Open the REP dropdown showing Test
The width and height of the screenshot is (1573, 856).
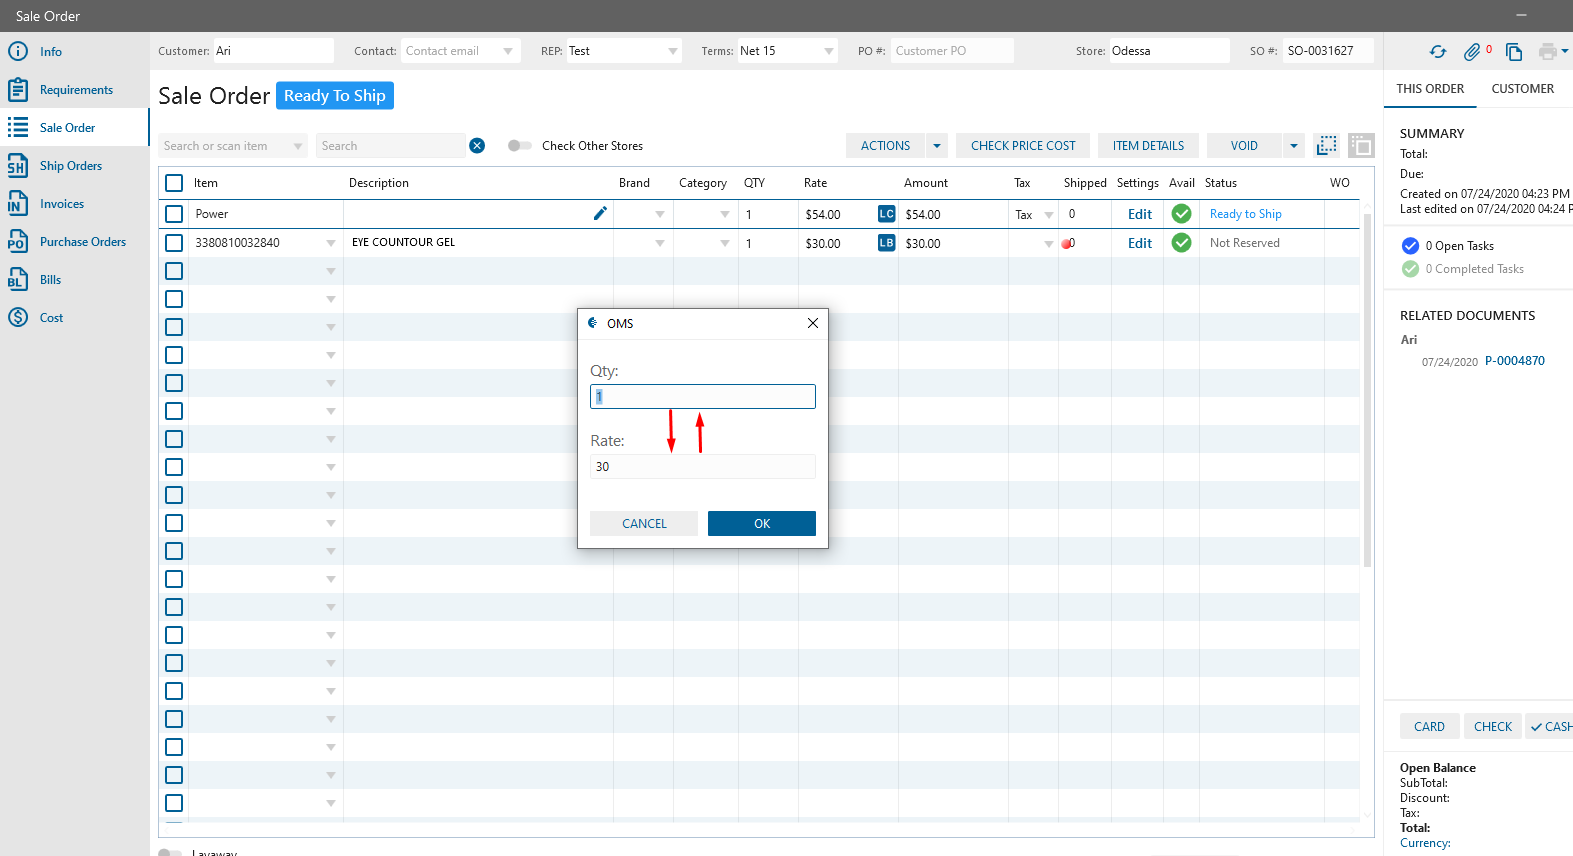[x=673, y=51]
